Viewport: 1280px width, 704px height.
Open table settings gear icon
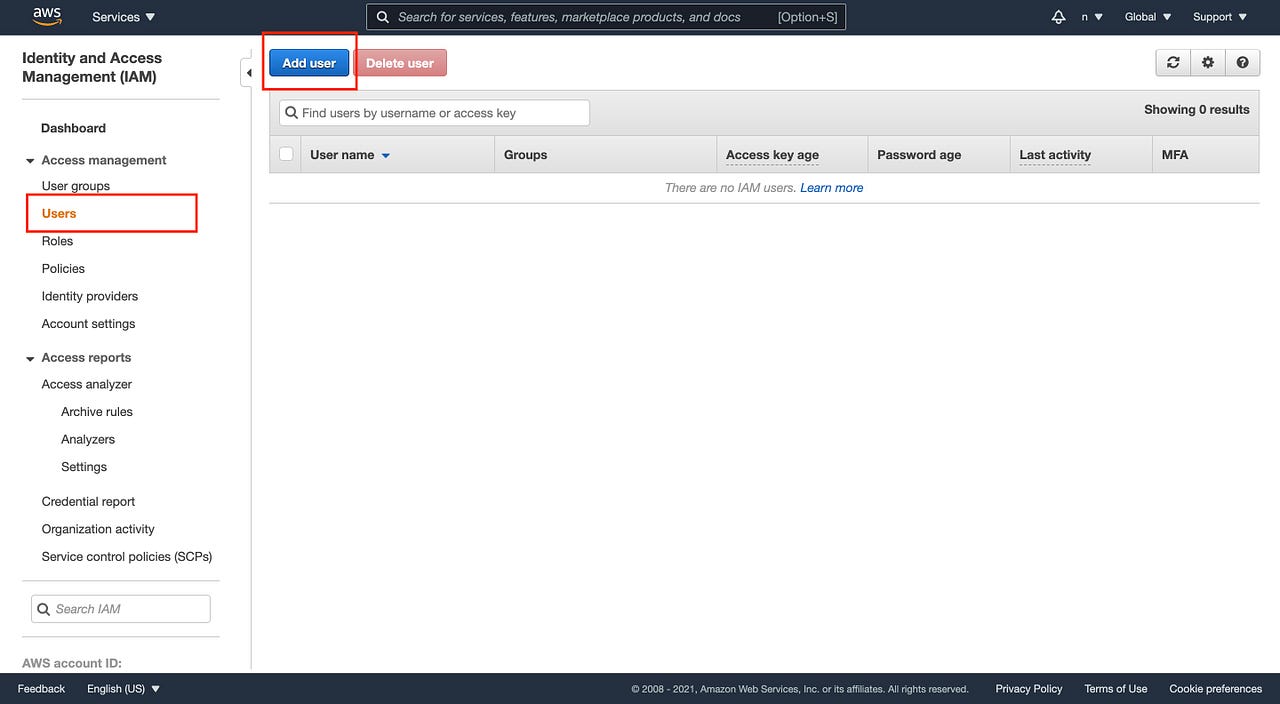tap(1208, 62)
